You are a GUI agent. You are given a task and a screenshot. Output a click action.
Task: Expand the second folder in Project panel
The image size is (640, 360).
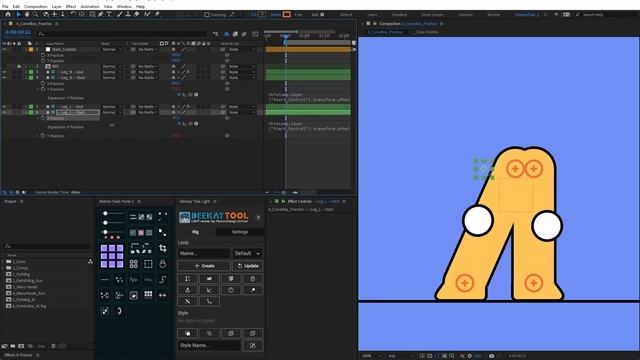[3, 268]
